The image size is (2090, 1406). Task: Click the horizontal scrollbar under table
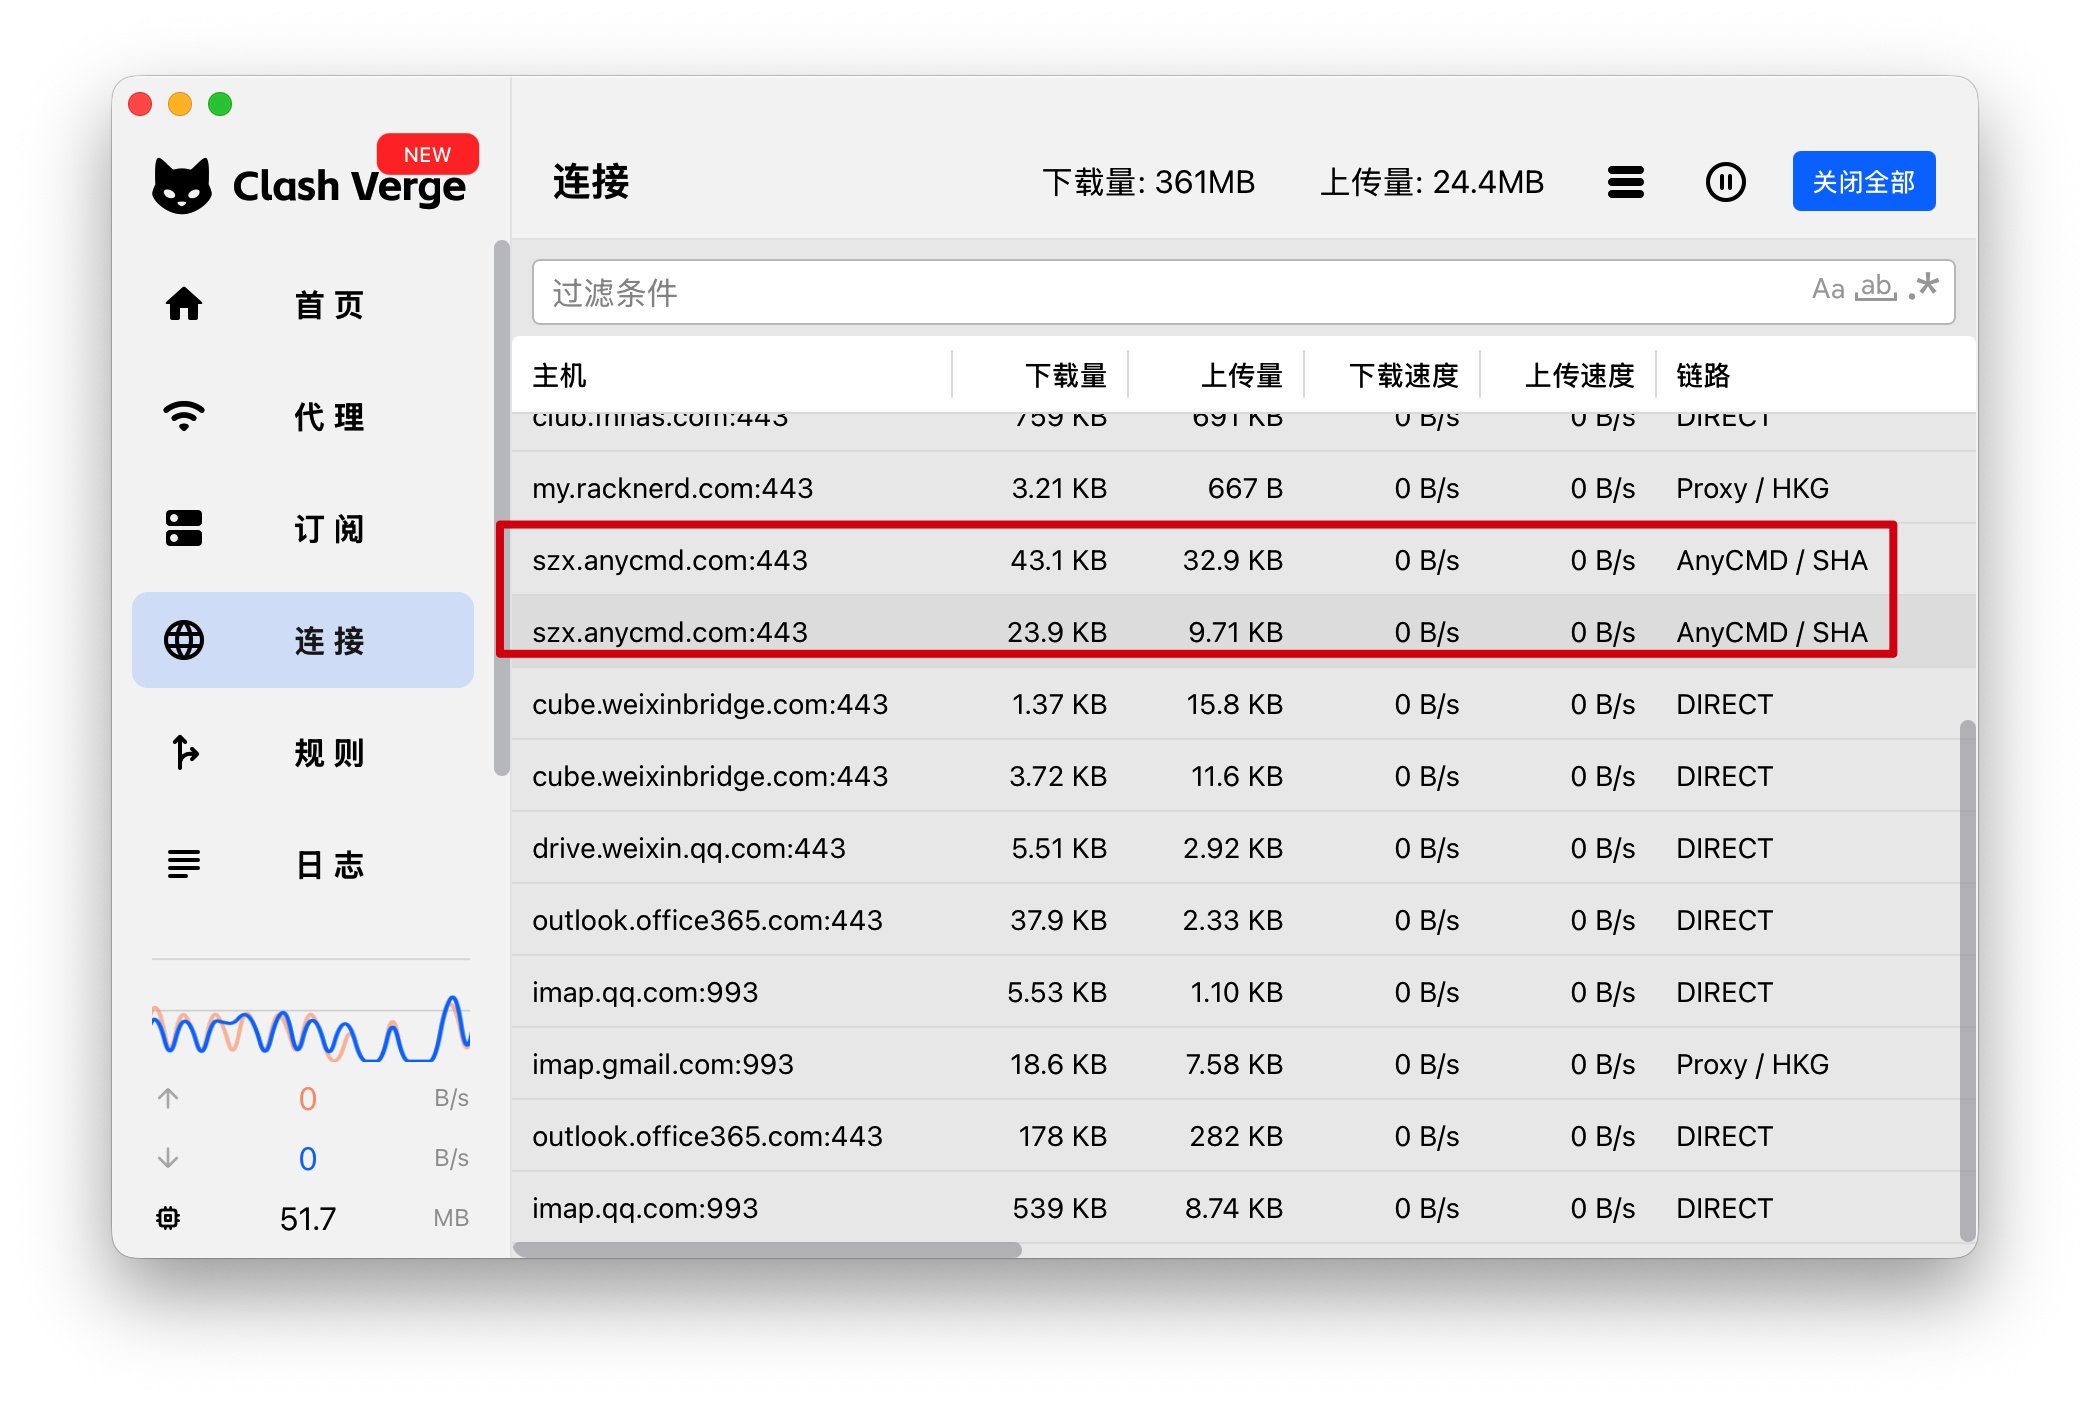tap(767, 1249)
